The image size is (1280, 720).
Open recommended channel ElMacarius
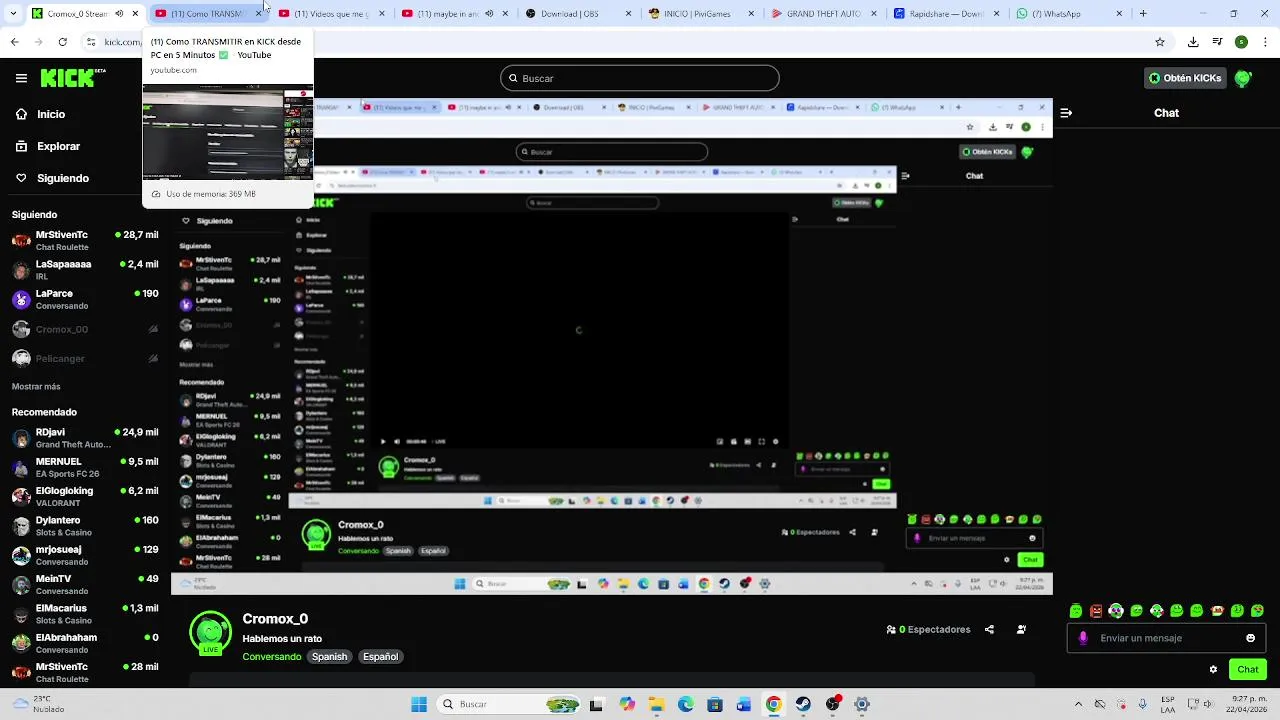85,614
